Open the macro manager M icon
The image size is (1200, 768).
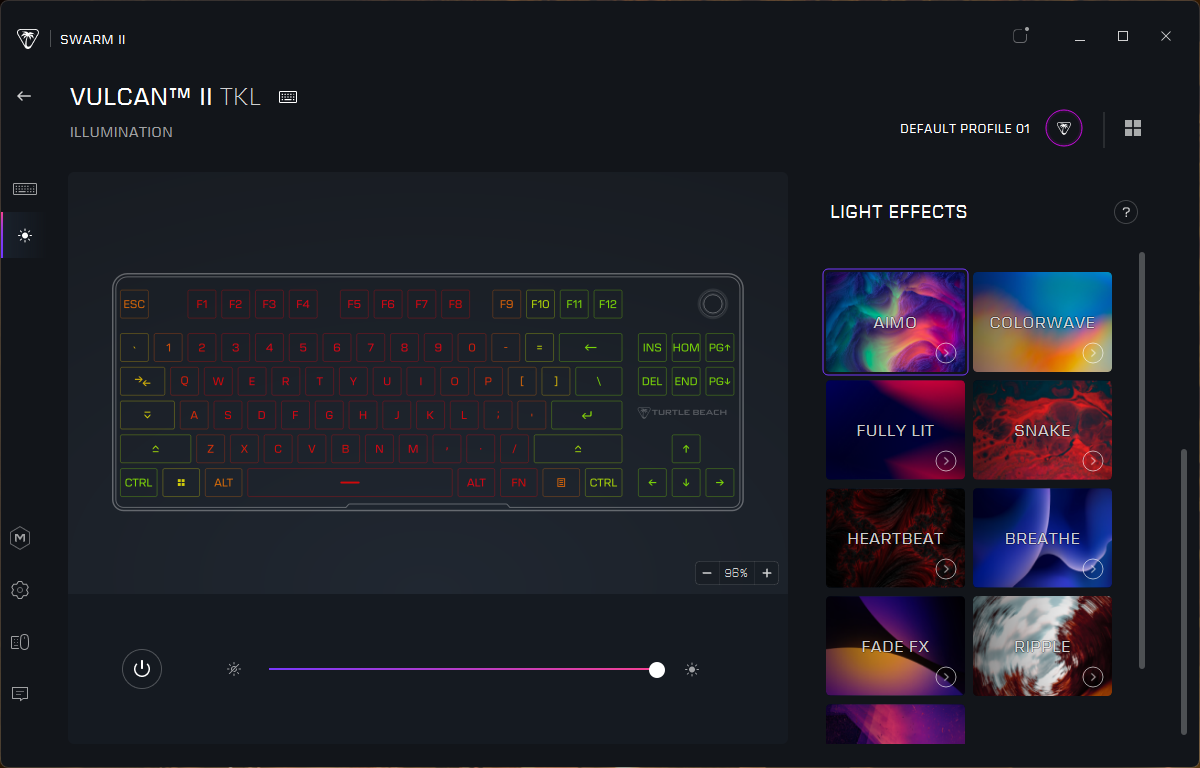(x=20, y=538)
